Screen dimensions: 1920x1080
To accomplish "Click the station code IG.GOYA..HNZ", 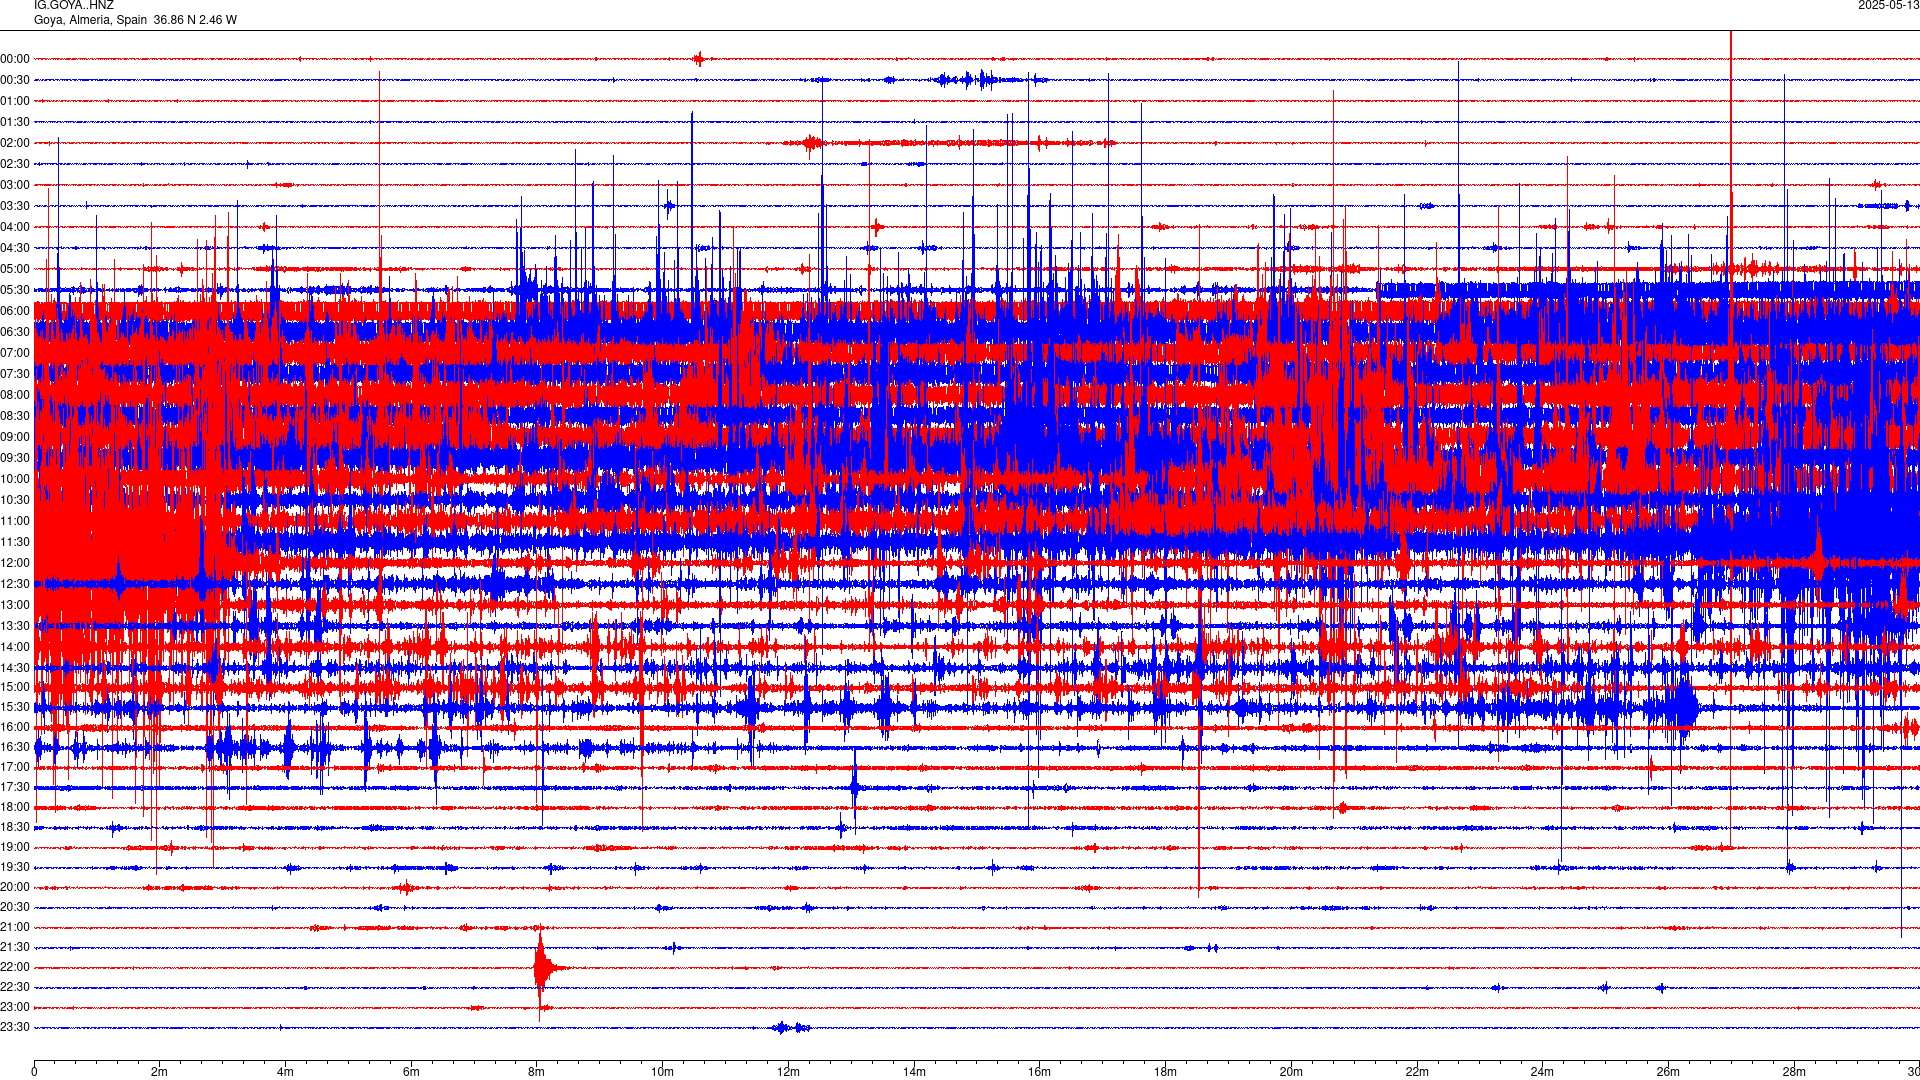I will pyautogui.click(x=74, y=5).
